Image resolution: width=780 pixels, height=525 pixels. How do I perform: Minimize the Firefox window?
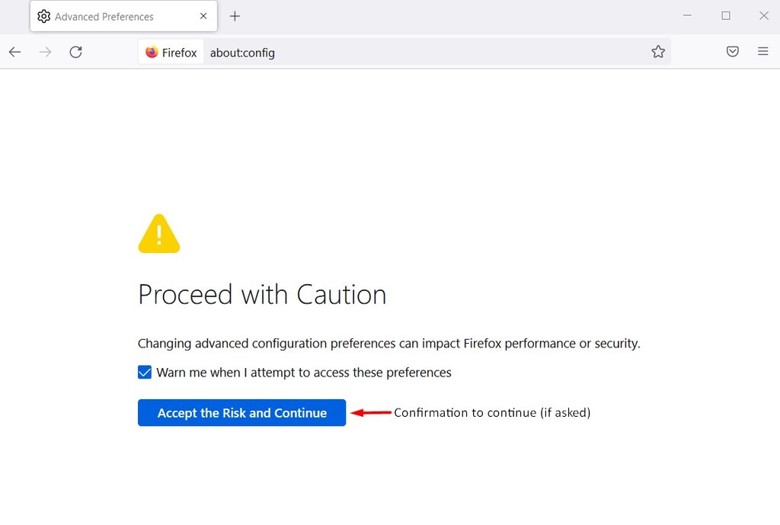[688, 16]
